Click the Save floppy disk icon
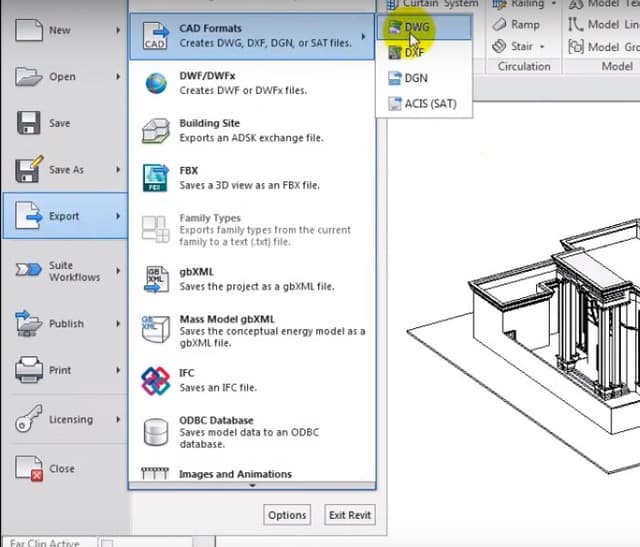The height and width of the screenshot is (547, 640). coord(29,123)
